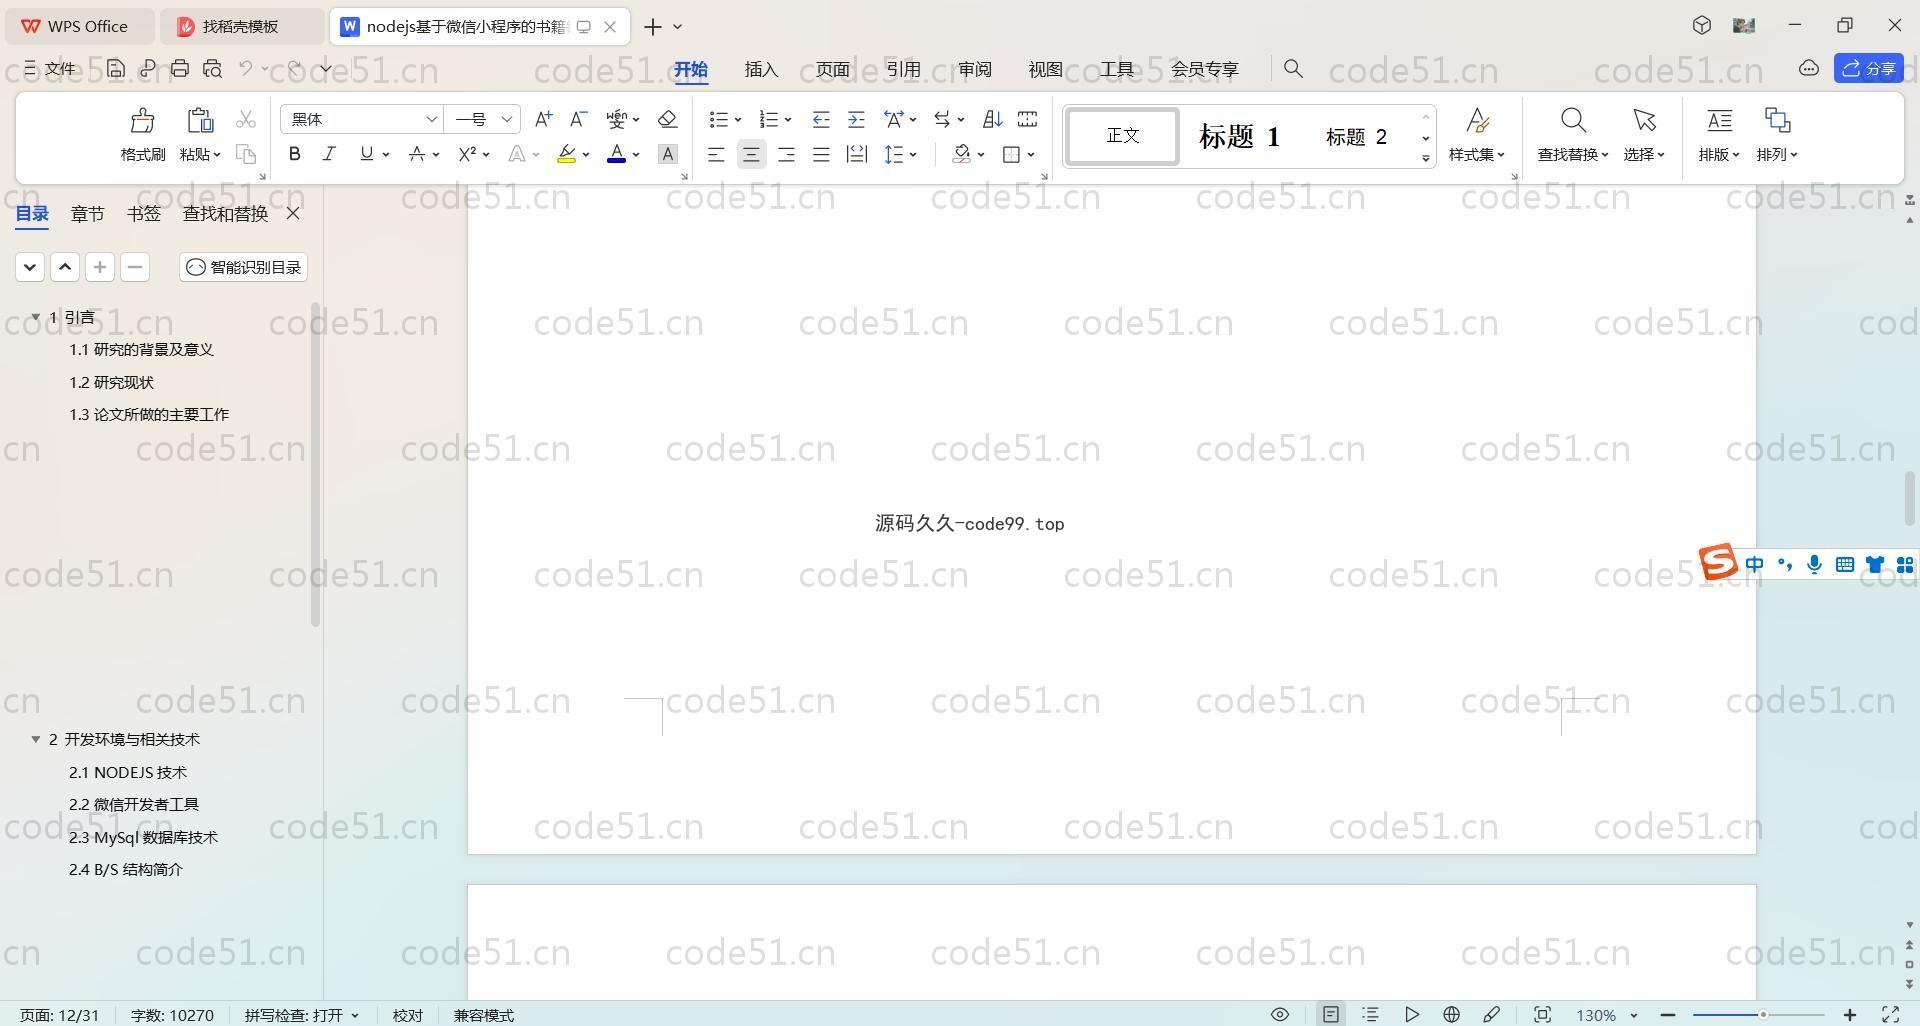The image size is (1920, 1026).
Task: Click the increase indent icon
Action: pyautogui.click(x=856, y=119)
